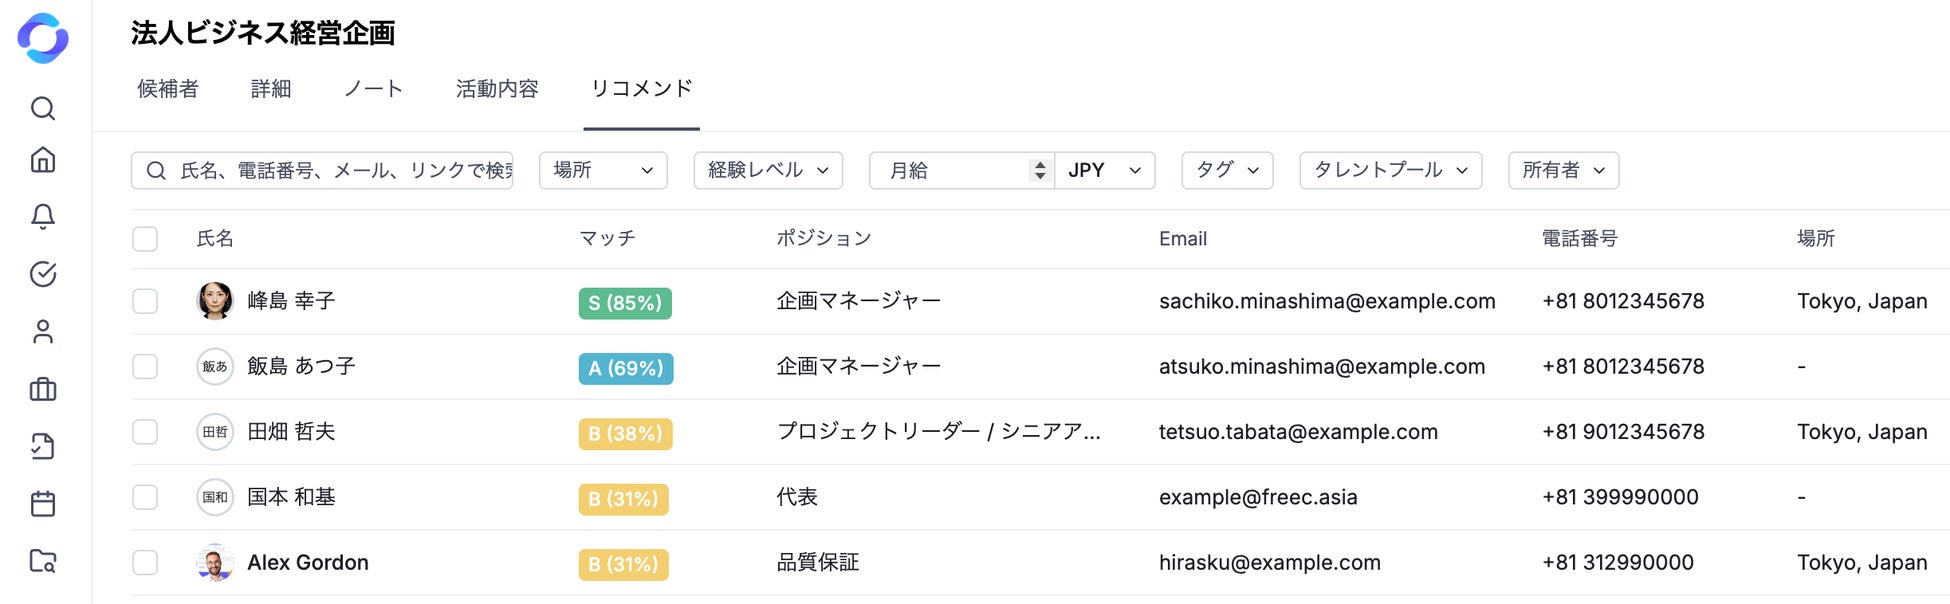1950x604 pixels.
Task: Open the briefcase jobs icon in sidebar
Action: click(43, 389)
